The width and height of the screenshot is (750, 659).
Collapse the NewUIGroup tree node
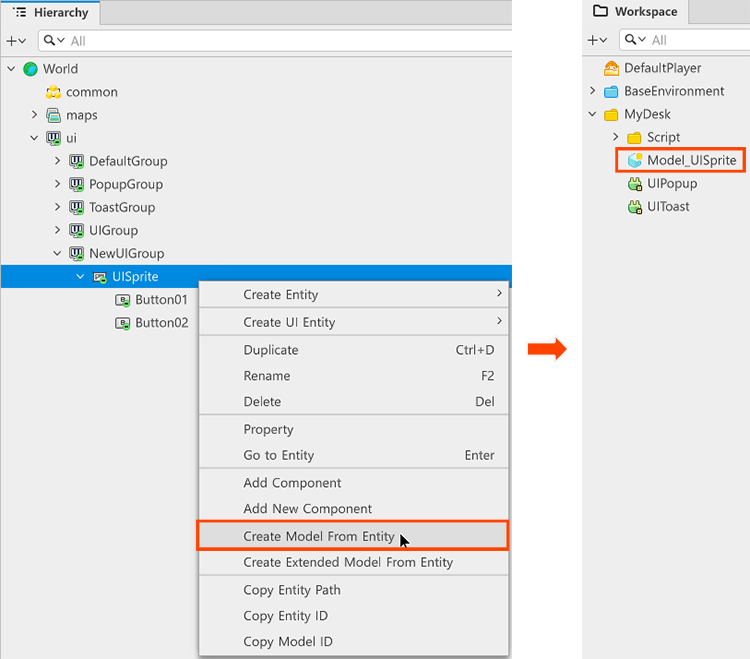click(x=57, y=253)
